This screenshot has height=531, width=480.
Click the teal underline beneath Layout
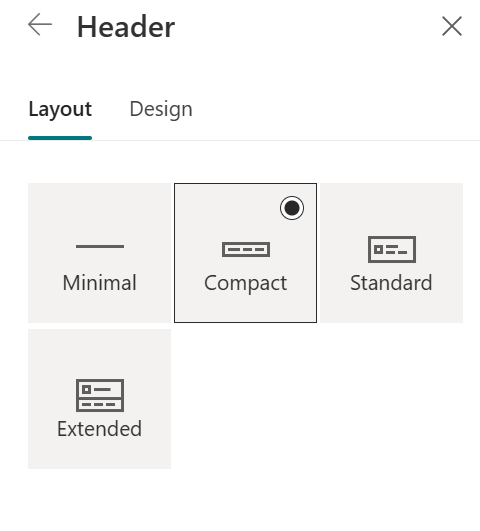point(60,138)
